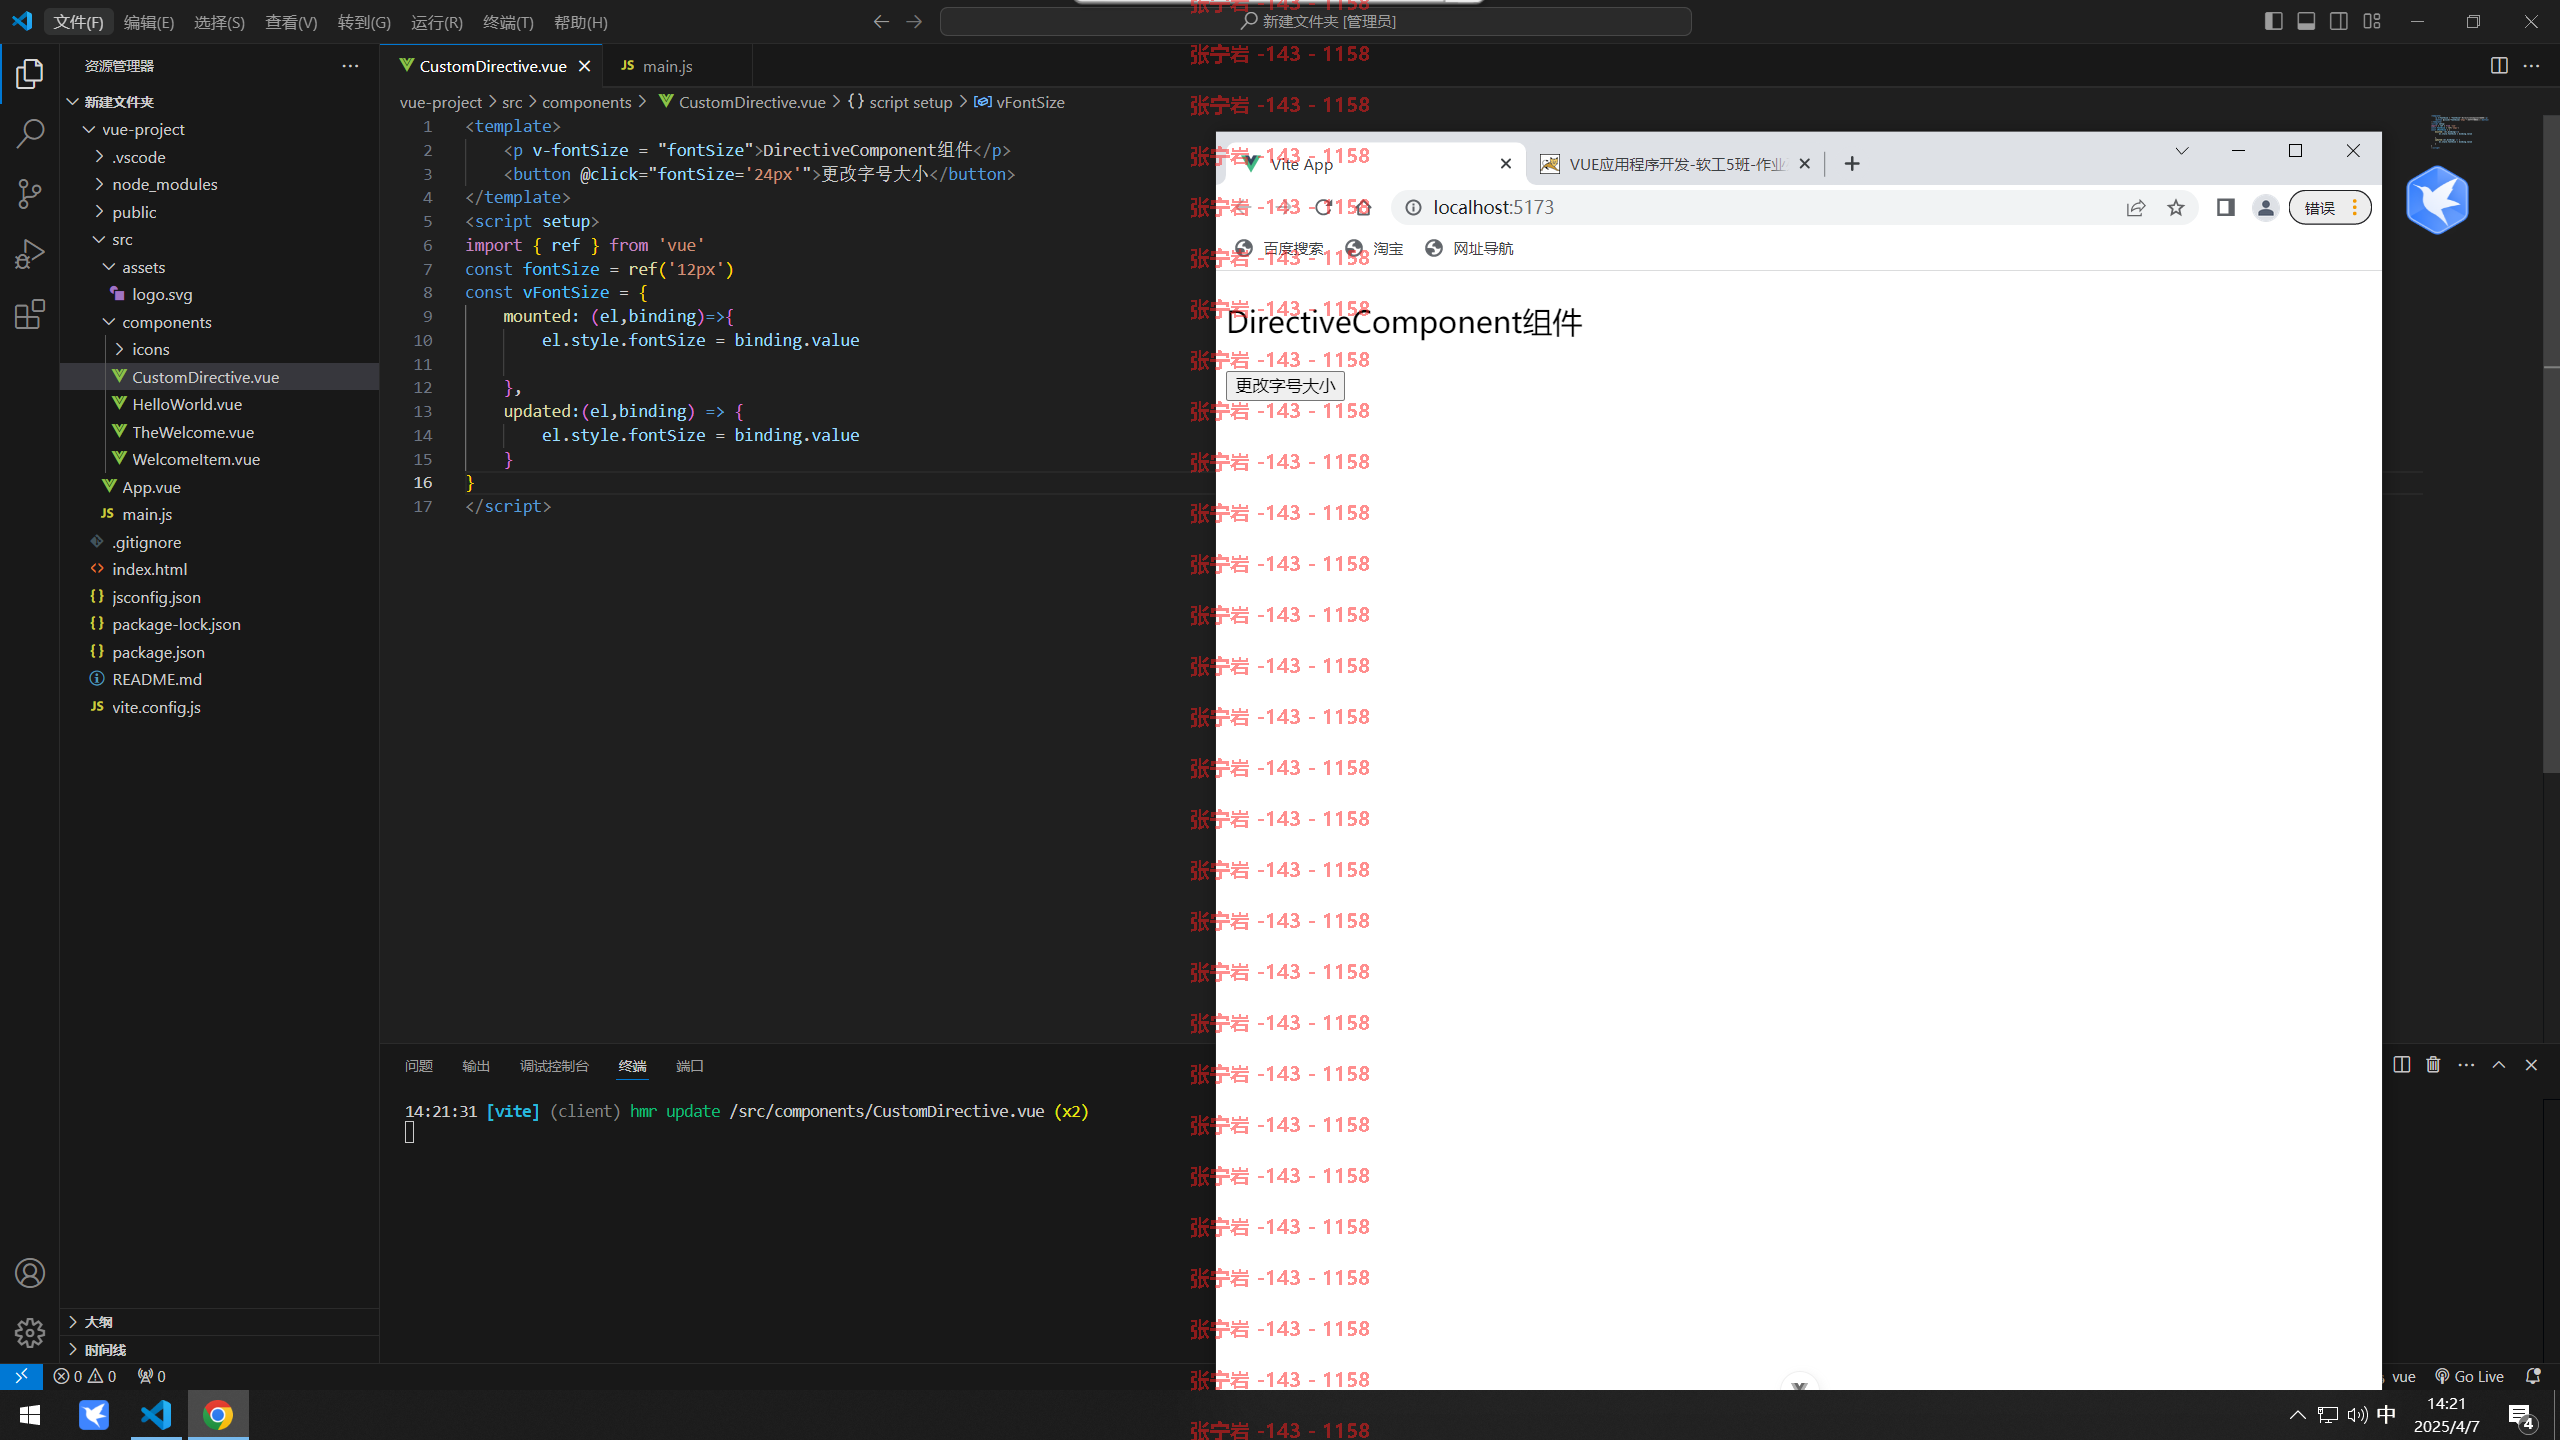Open the Extensions view
The width and height of the screenshot is (2560, 1440).
[30, 314]
